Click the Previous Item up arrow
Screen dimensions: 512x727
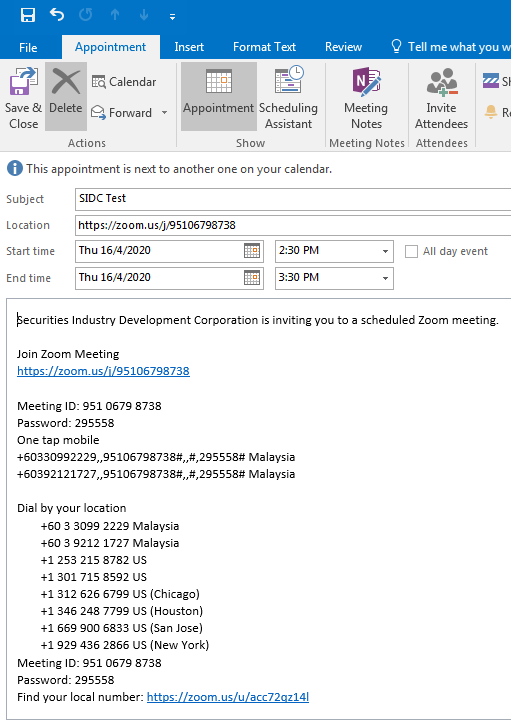click(x=115, y=15)
